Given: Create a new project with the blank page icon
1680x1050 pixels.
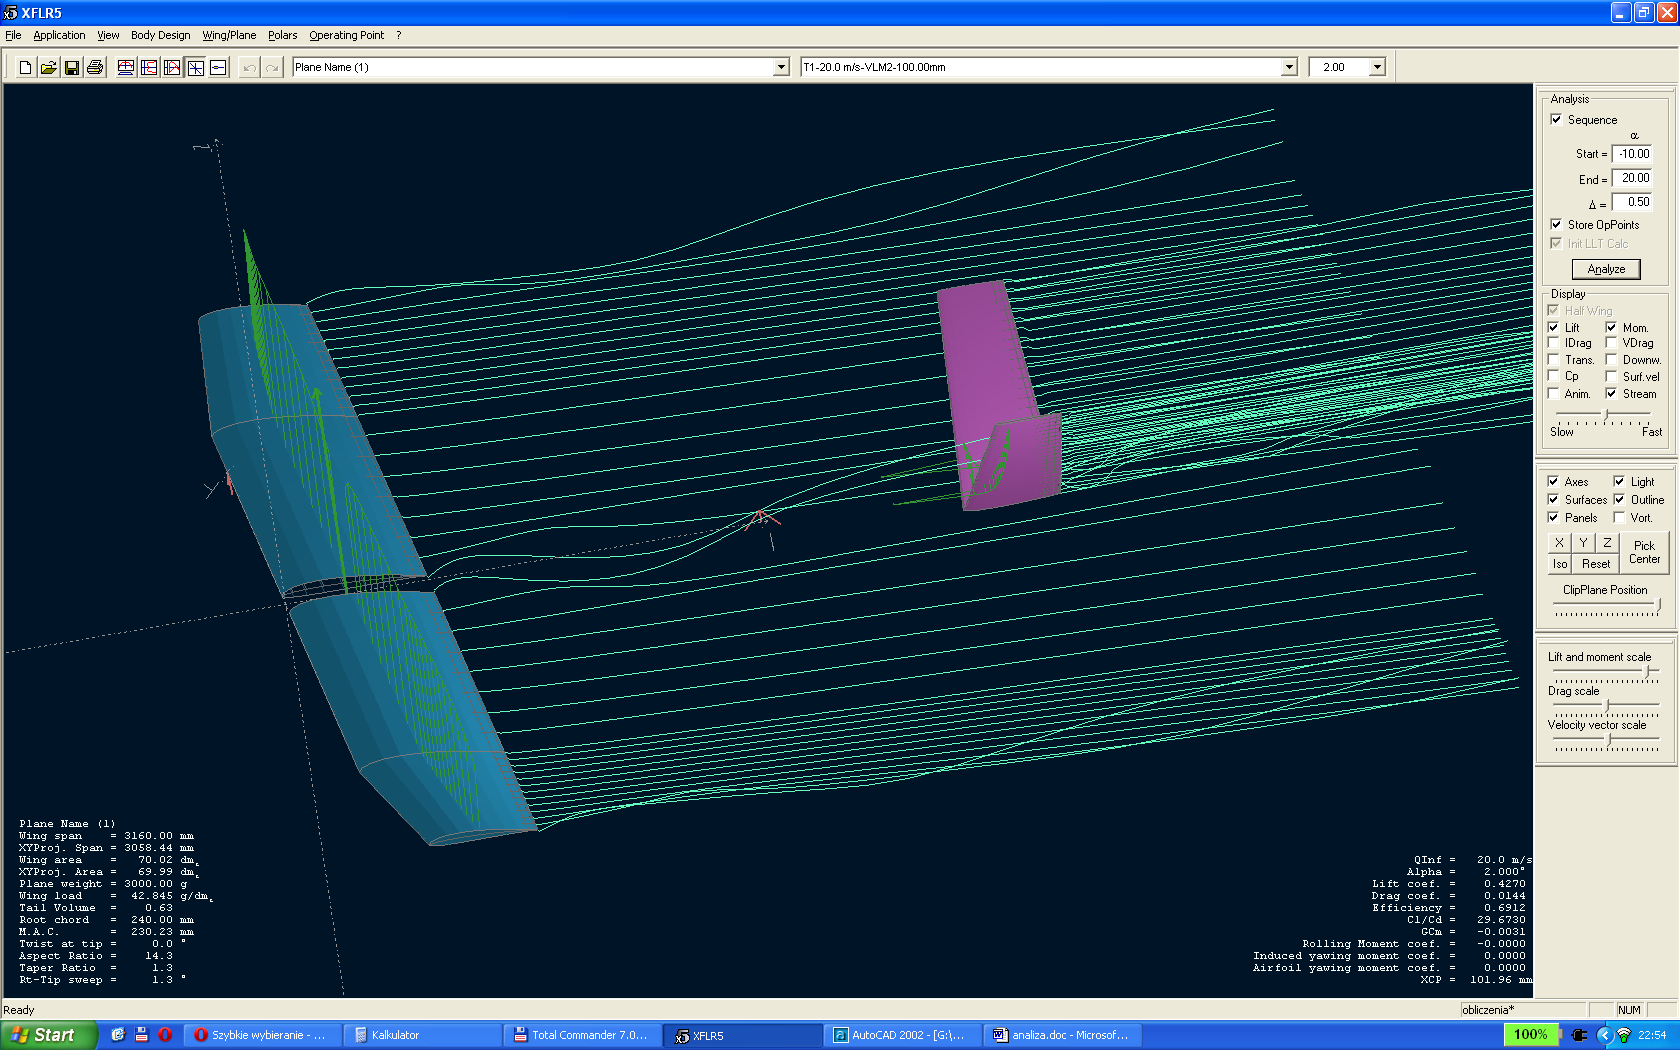Looking at the screenshot, I should pyautogui.click(x=25, y=67).
